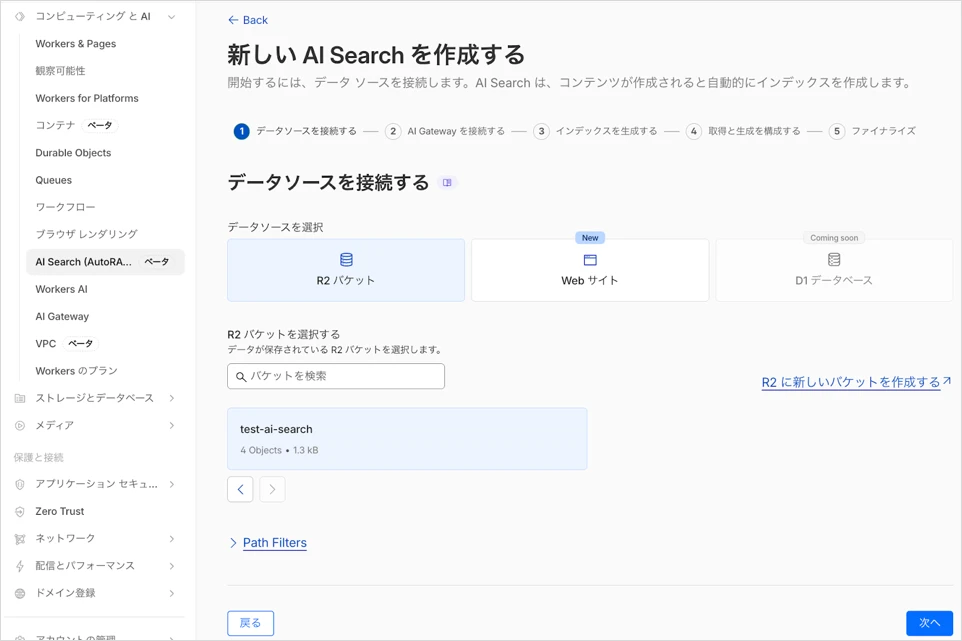Open AI Gateway in sidebar
The image size is (962, 641).
(x=62, y=316)
